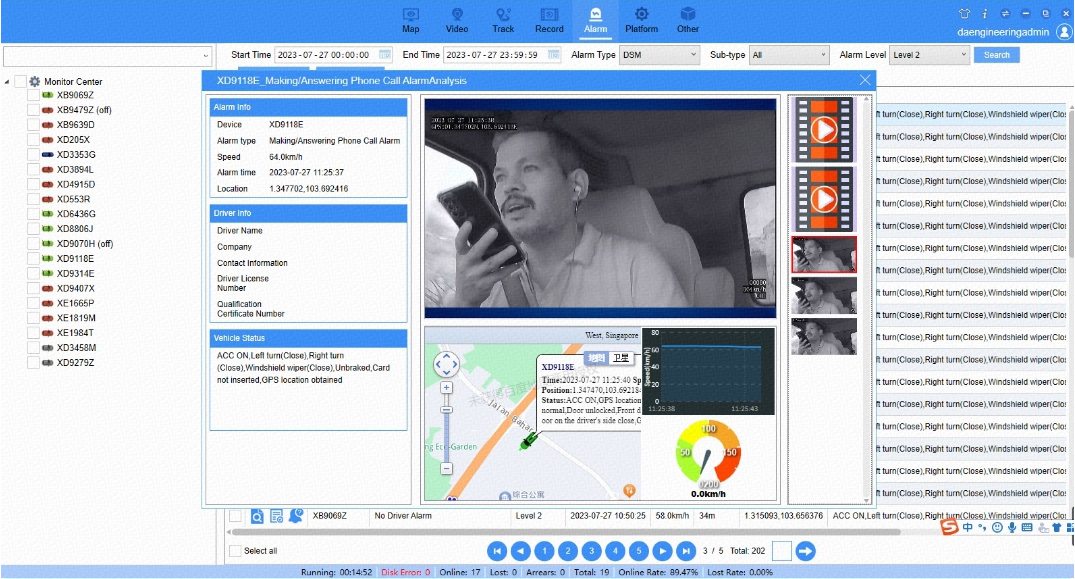
Task: Switch to the Platform tab
Action: click(641, 20)
